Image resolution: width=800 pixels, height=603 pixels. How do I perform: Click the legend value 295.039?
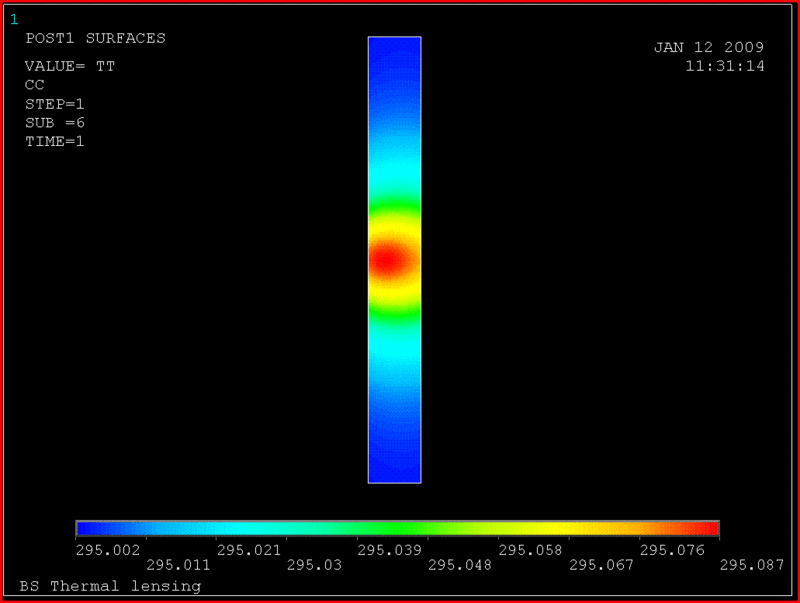click(390, 550)
